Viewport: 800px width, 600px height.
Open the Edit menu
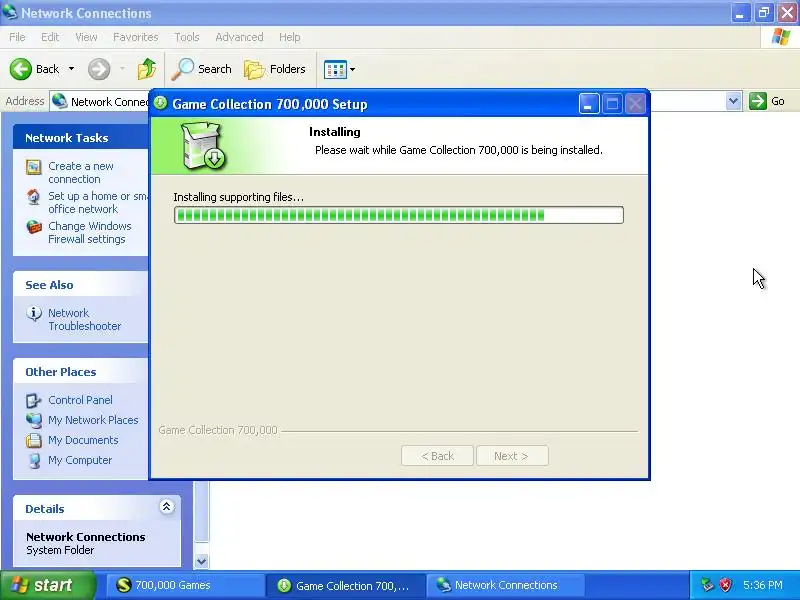point(50,37)
